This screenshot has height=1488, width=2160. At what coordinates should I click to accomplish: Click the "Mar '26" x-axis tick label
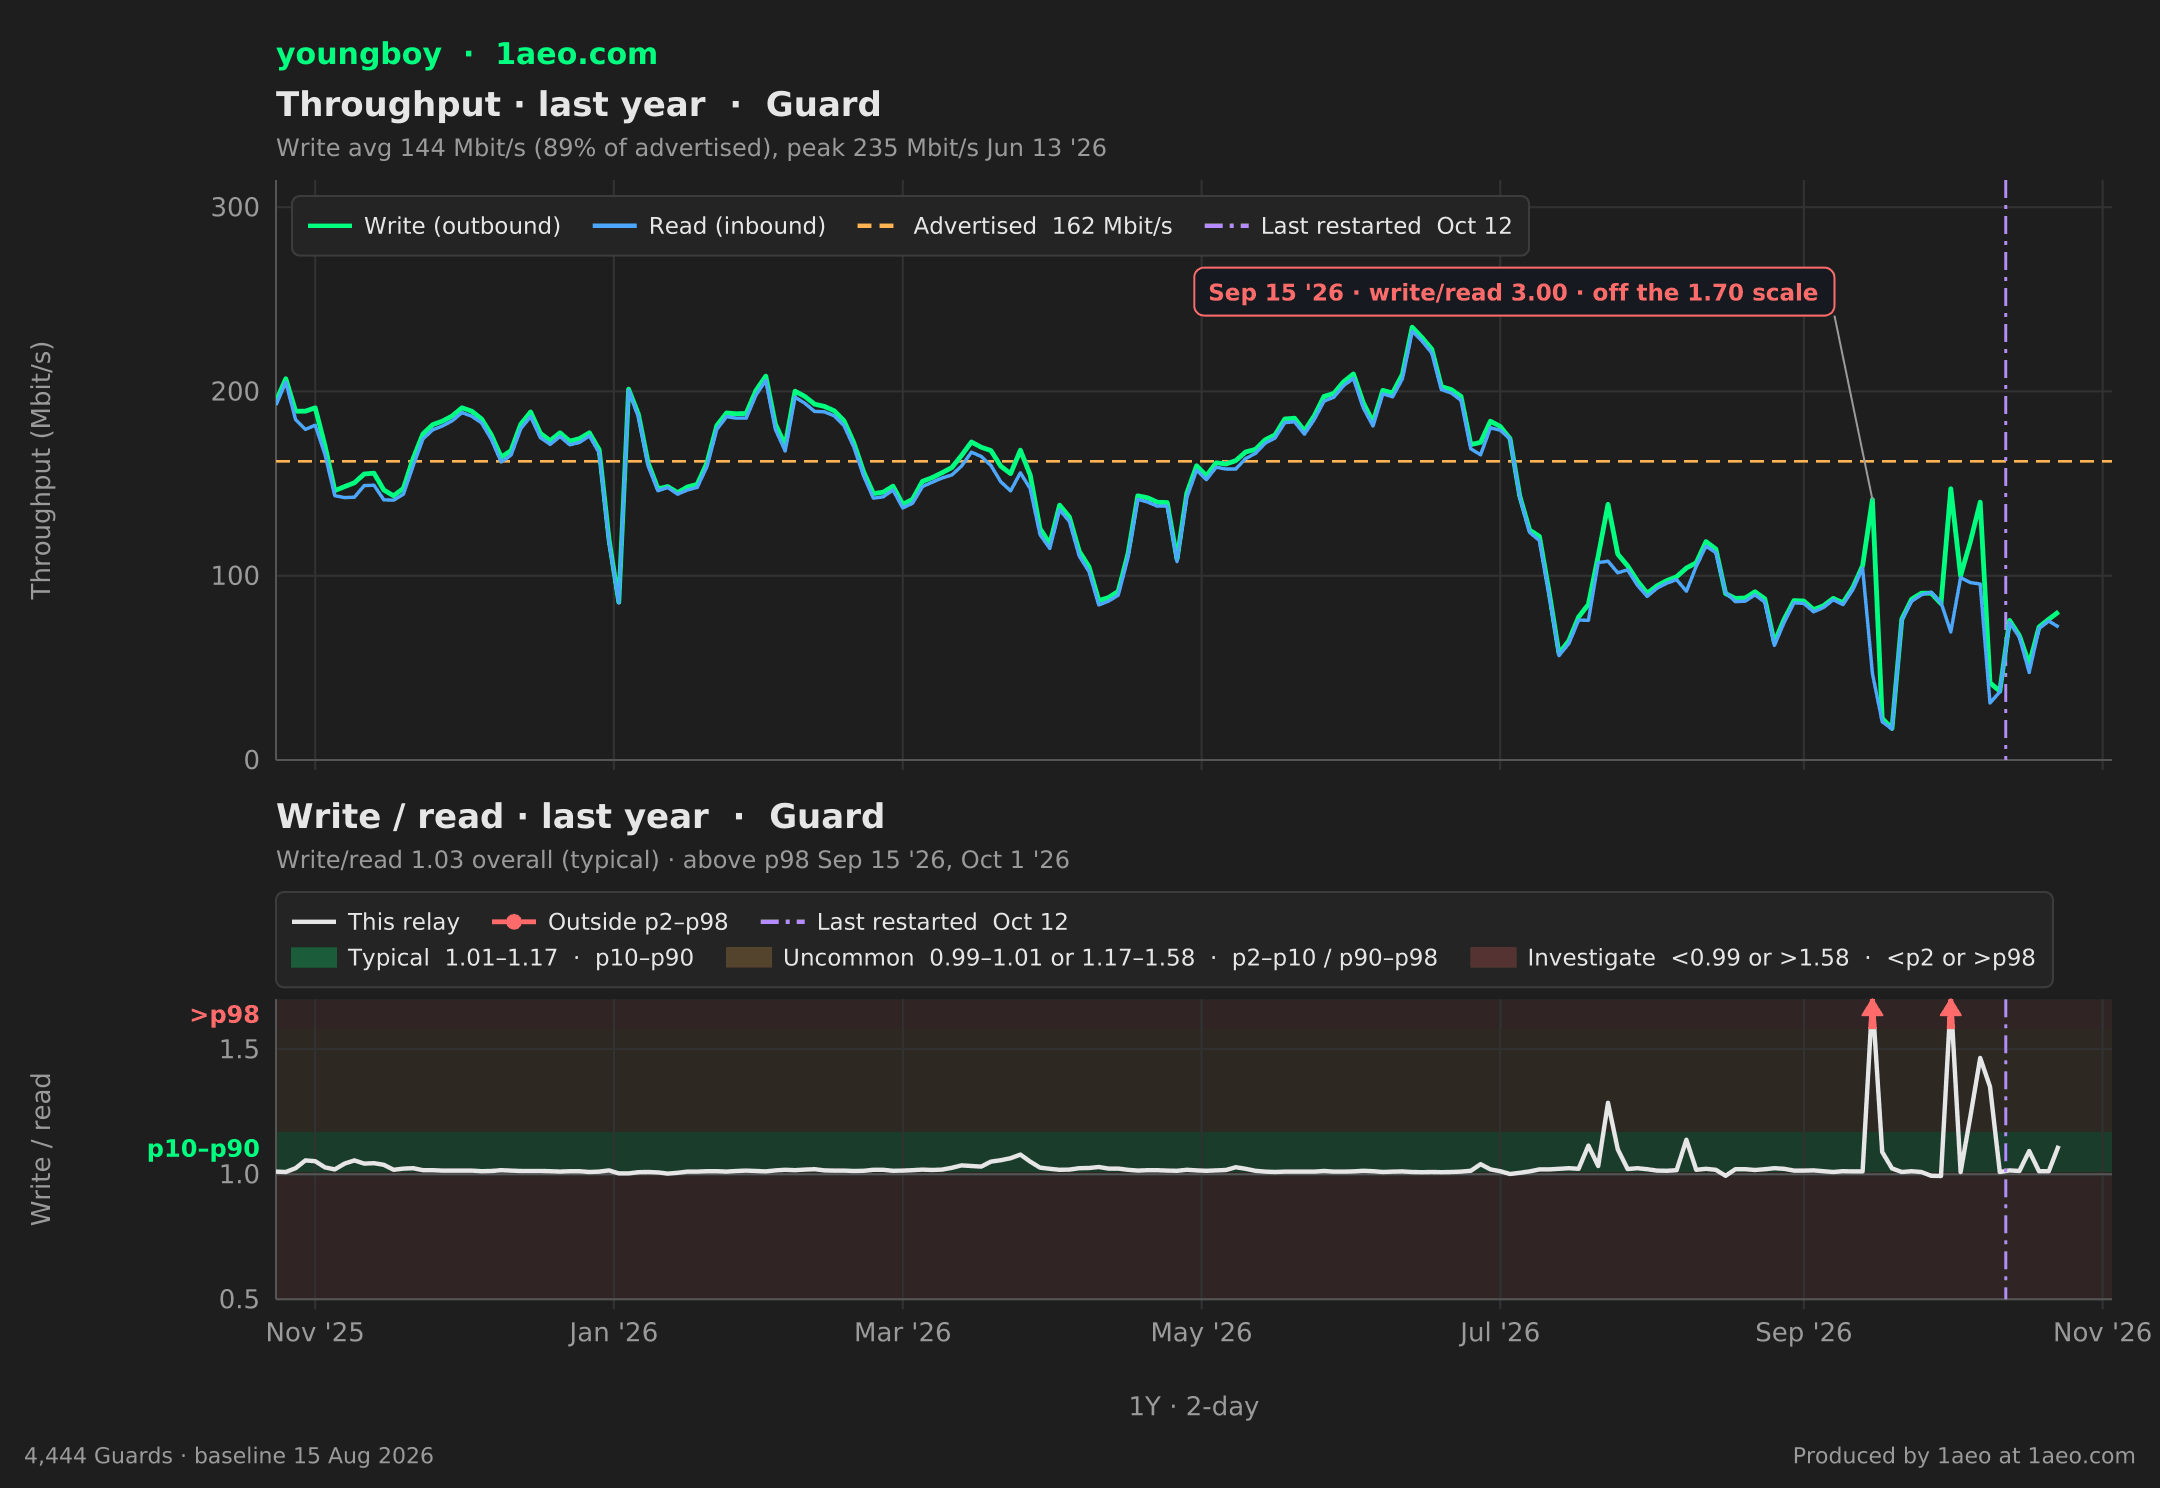[x=902, y=1333]
